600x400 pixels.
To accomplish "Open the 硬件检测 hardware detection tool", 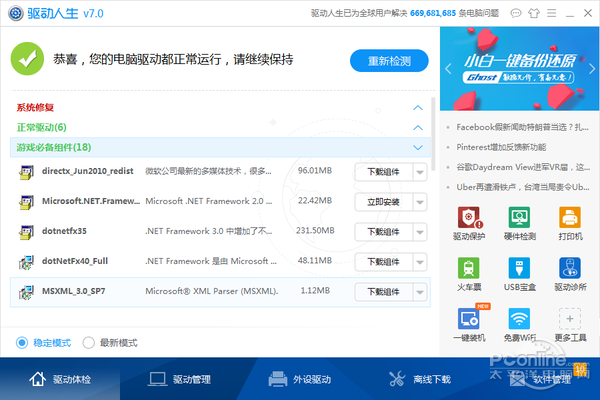I will pyautogui.click(x=519, y=224).
